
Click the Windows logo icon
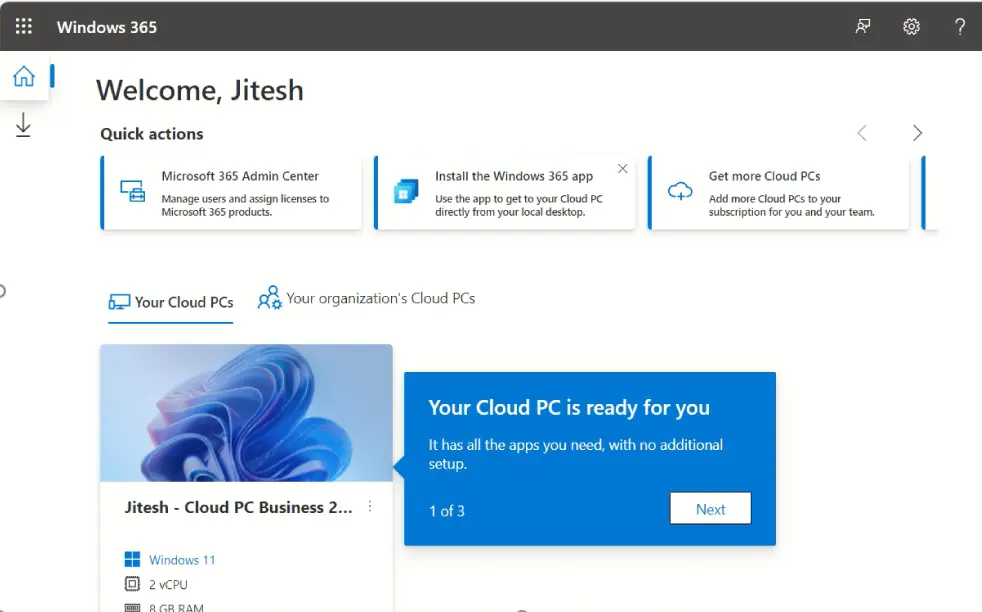coord(132,559)
